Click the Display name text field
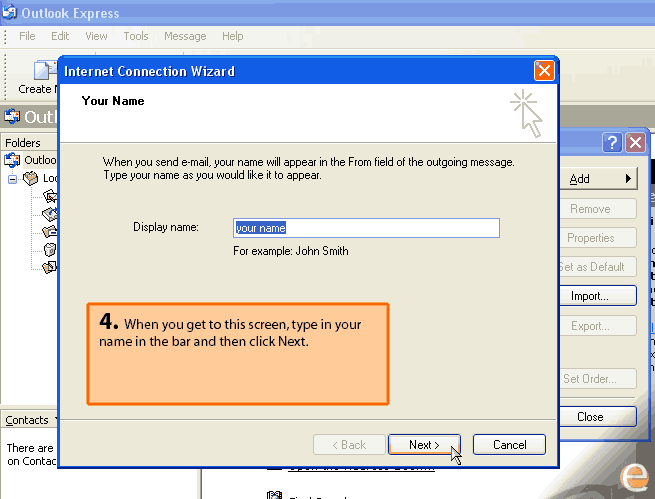This screenshot has width=655, height=499. [366, 228]
